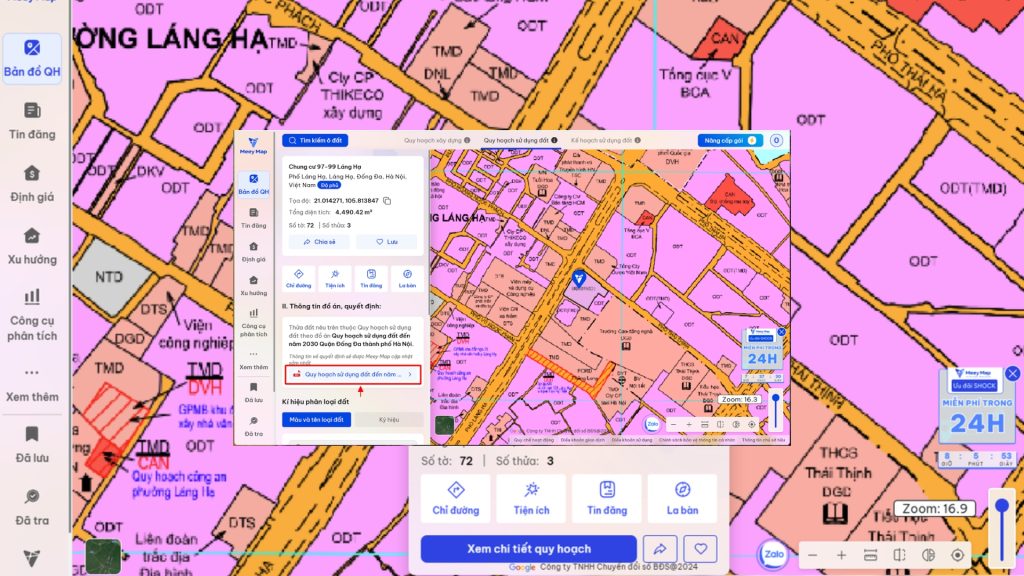This screenshot has width=1024, height=576.
Task: Open La bàn compass tool above Xem chi tiết
Action: pyautogui.click(x=682, y=498)
